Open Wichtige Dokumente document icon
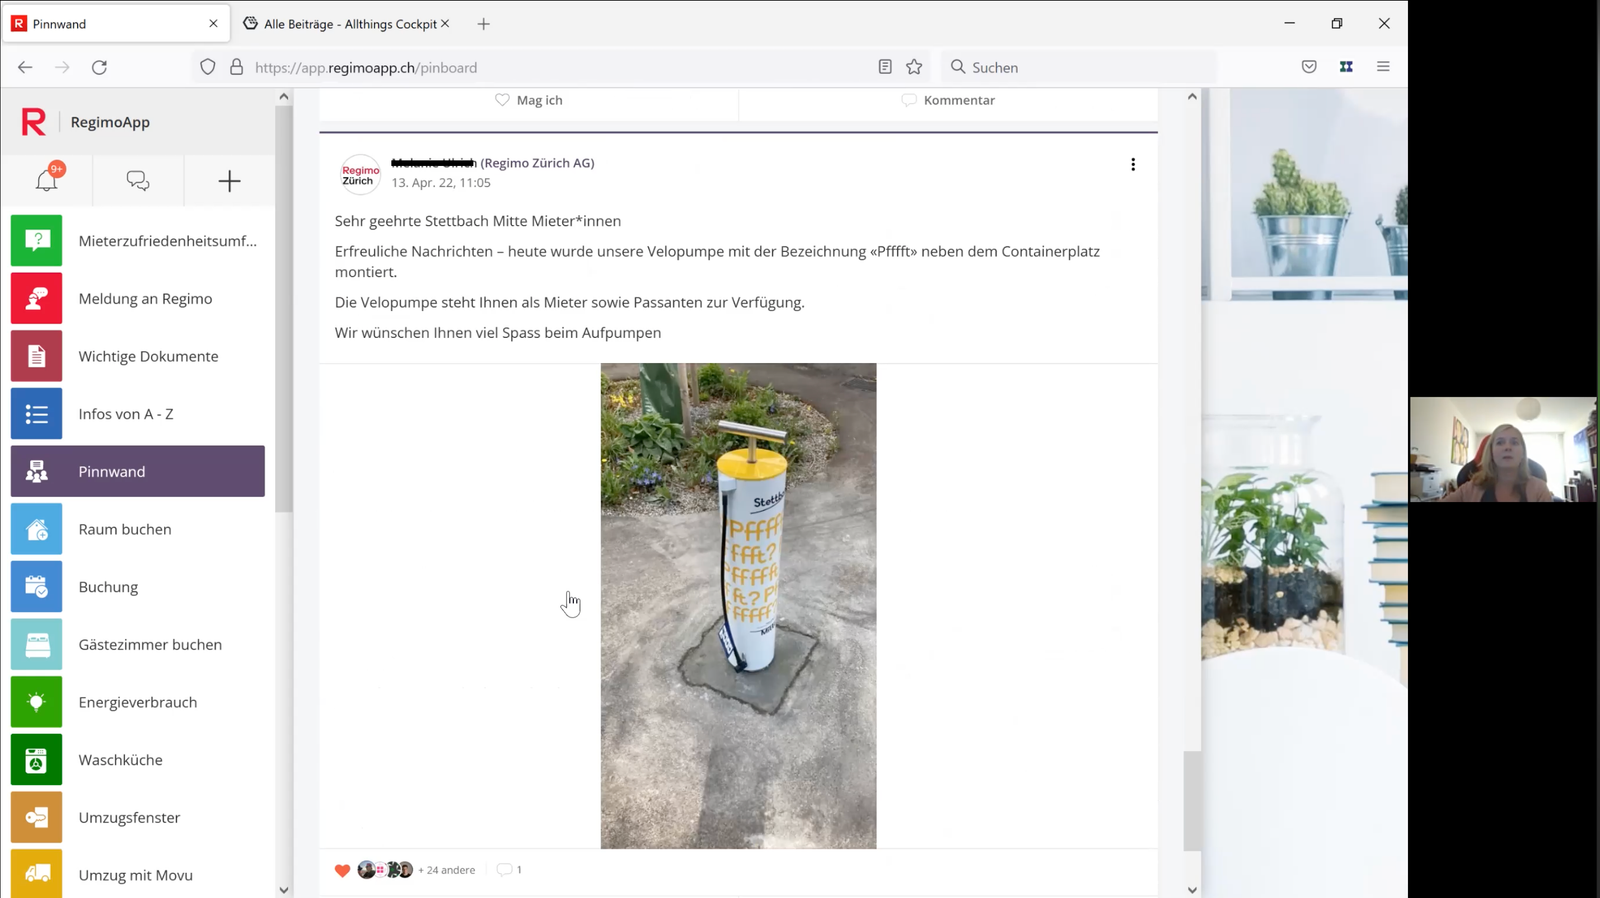Viewport: 1600px width, 898px height. (x=37, y=356)
